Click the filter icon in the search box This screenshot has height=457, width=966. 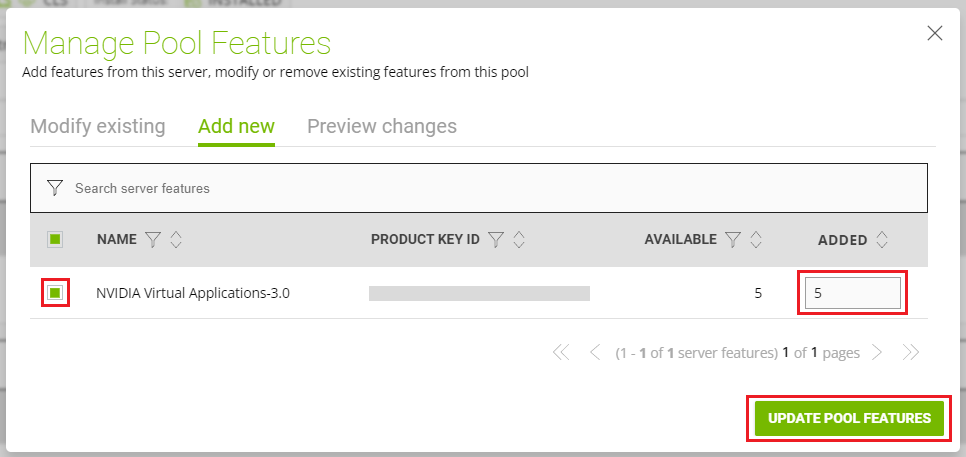[x=55, y=188]
